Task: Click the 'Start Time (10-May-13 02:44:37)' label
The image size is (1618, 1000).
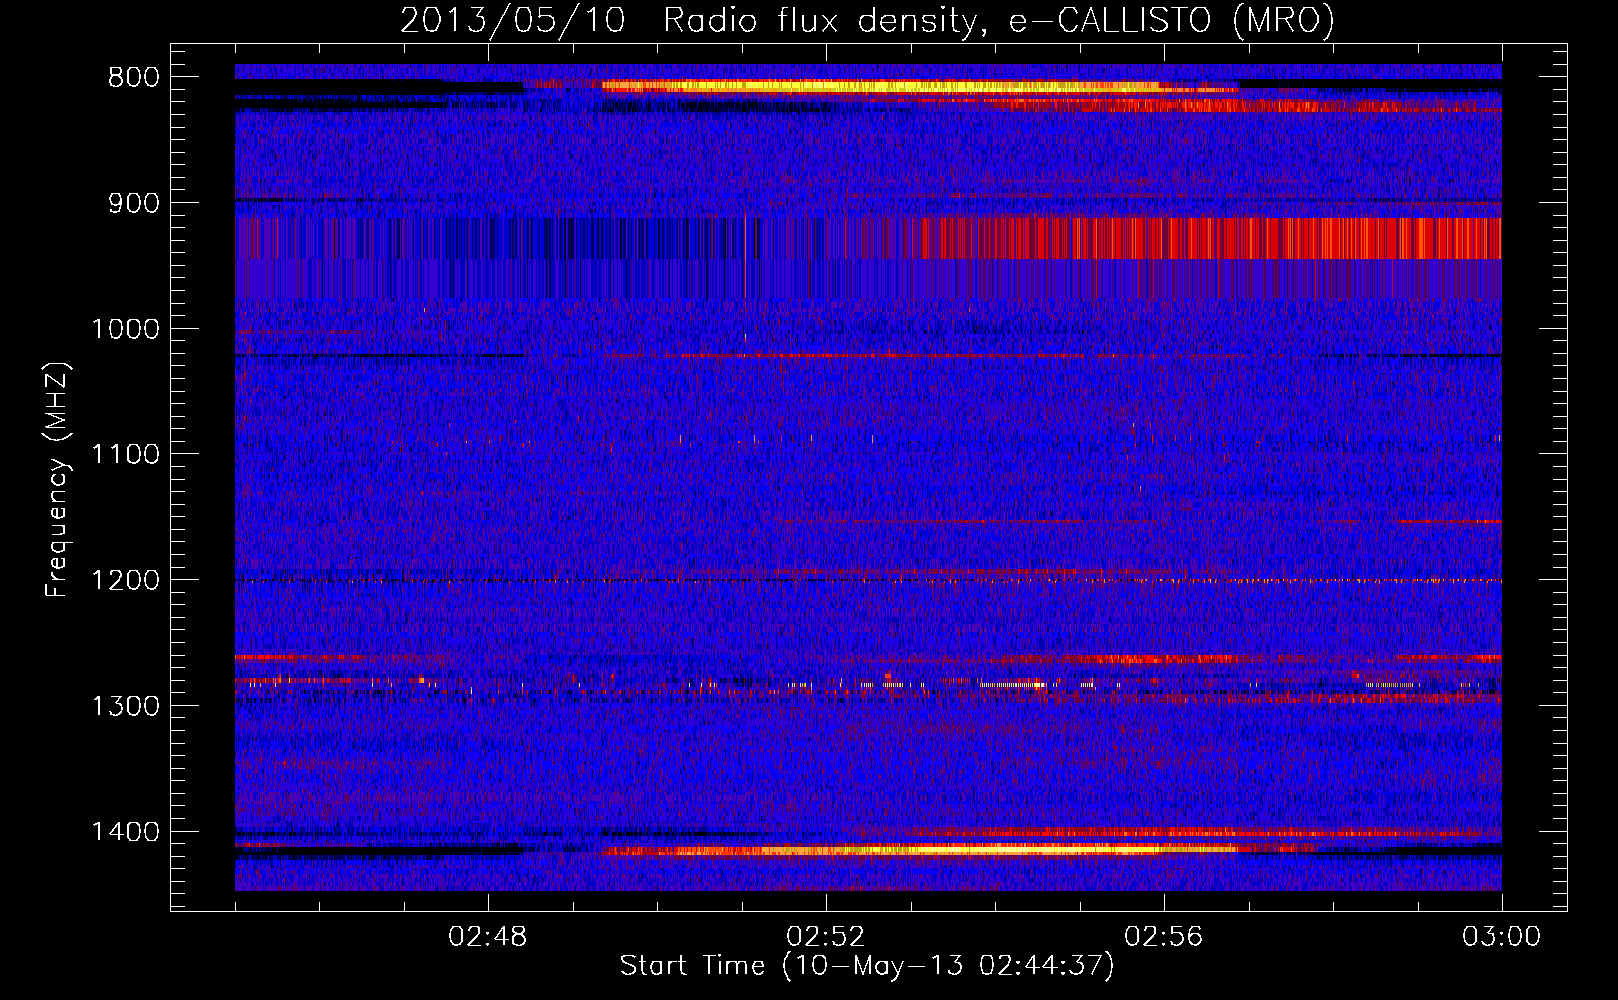Action: click(x=867, y=966)
